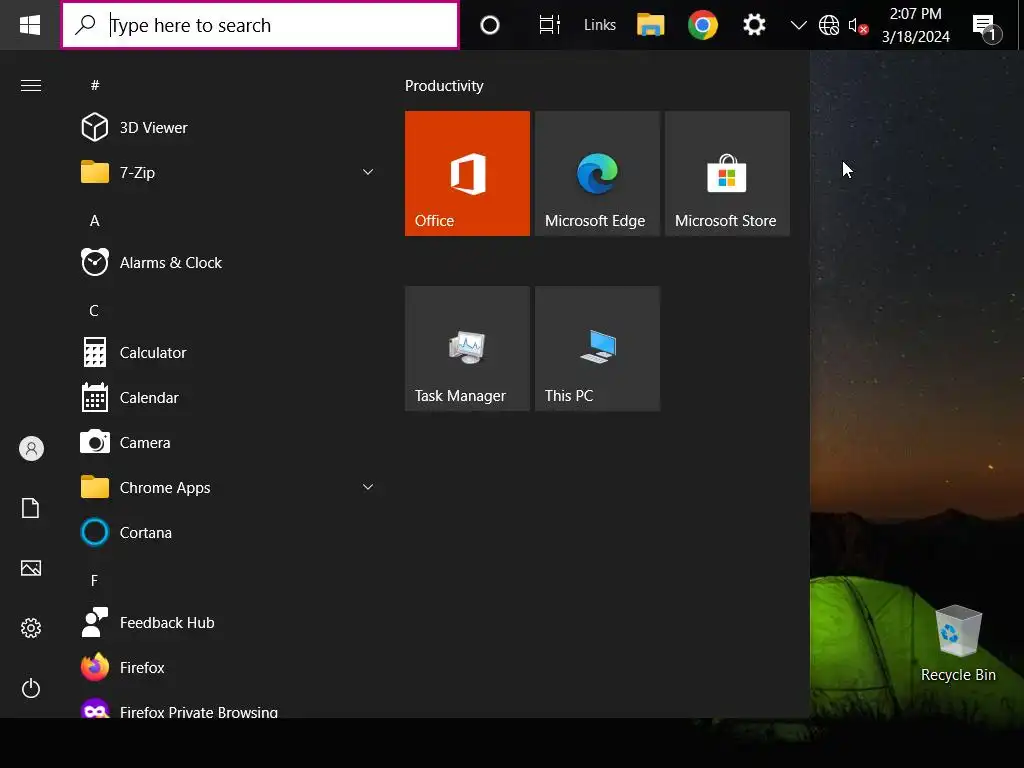Launch Cortana from the app list

[x=227, y=533]
